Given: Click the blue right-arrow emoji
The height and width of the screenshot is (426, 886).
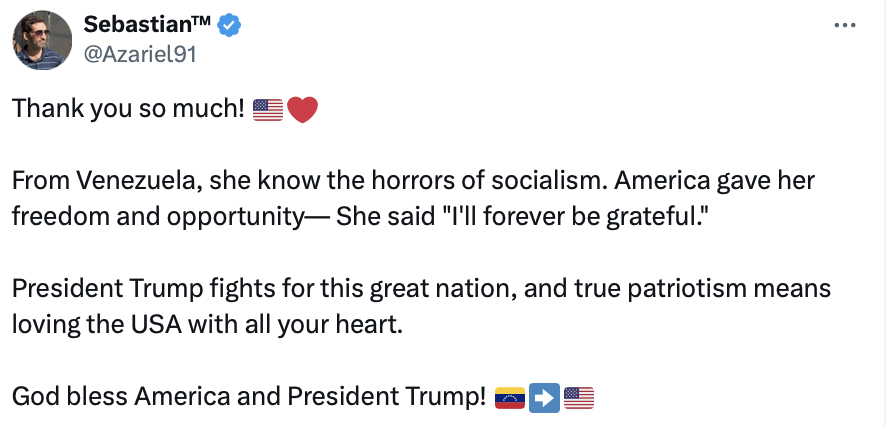Looking at the screenshot, I should click(x=544, y=398).
